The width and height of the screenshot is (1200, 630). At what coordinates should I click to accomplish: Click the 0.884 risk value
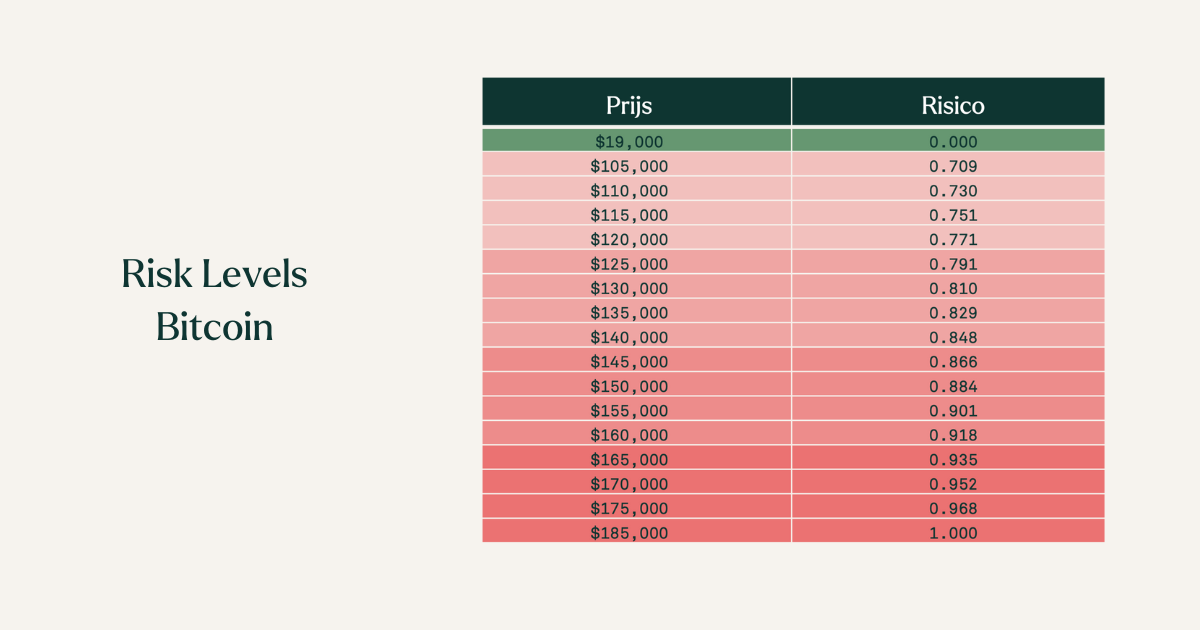[953, 386]
